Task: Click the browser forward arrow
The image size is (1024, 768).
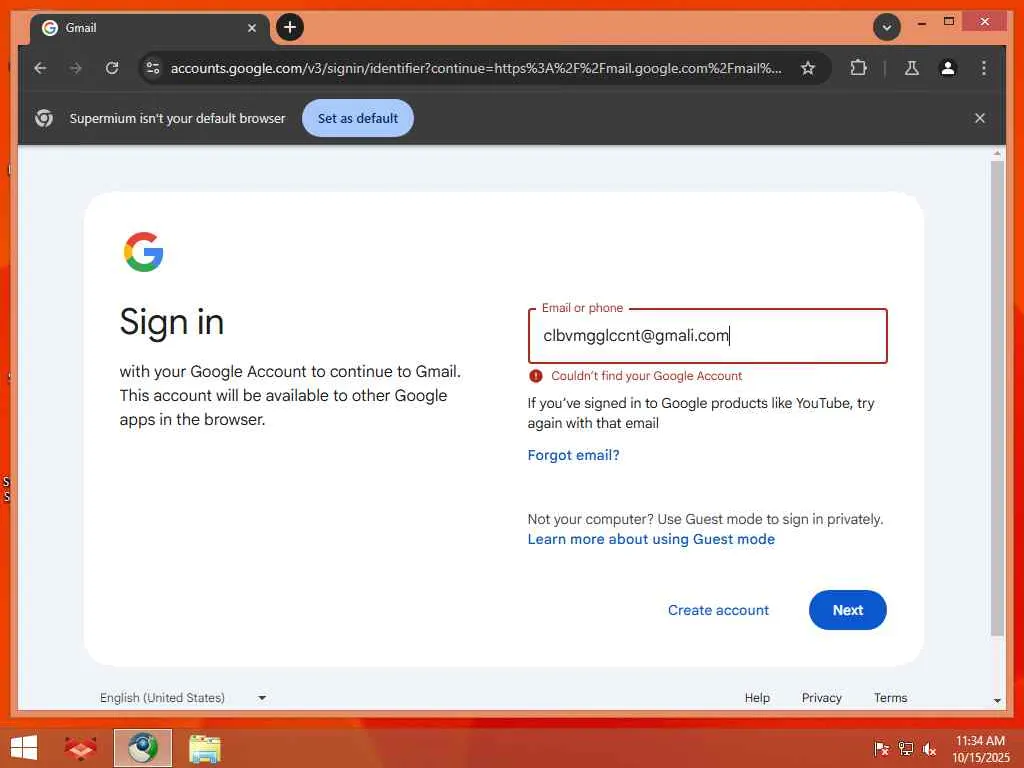Action: click(x=76, y=68)
